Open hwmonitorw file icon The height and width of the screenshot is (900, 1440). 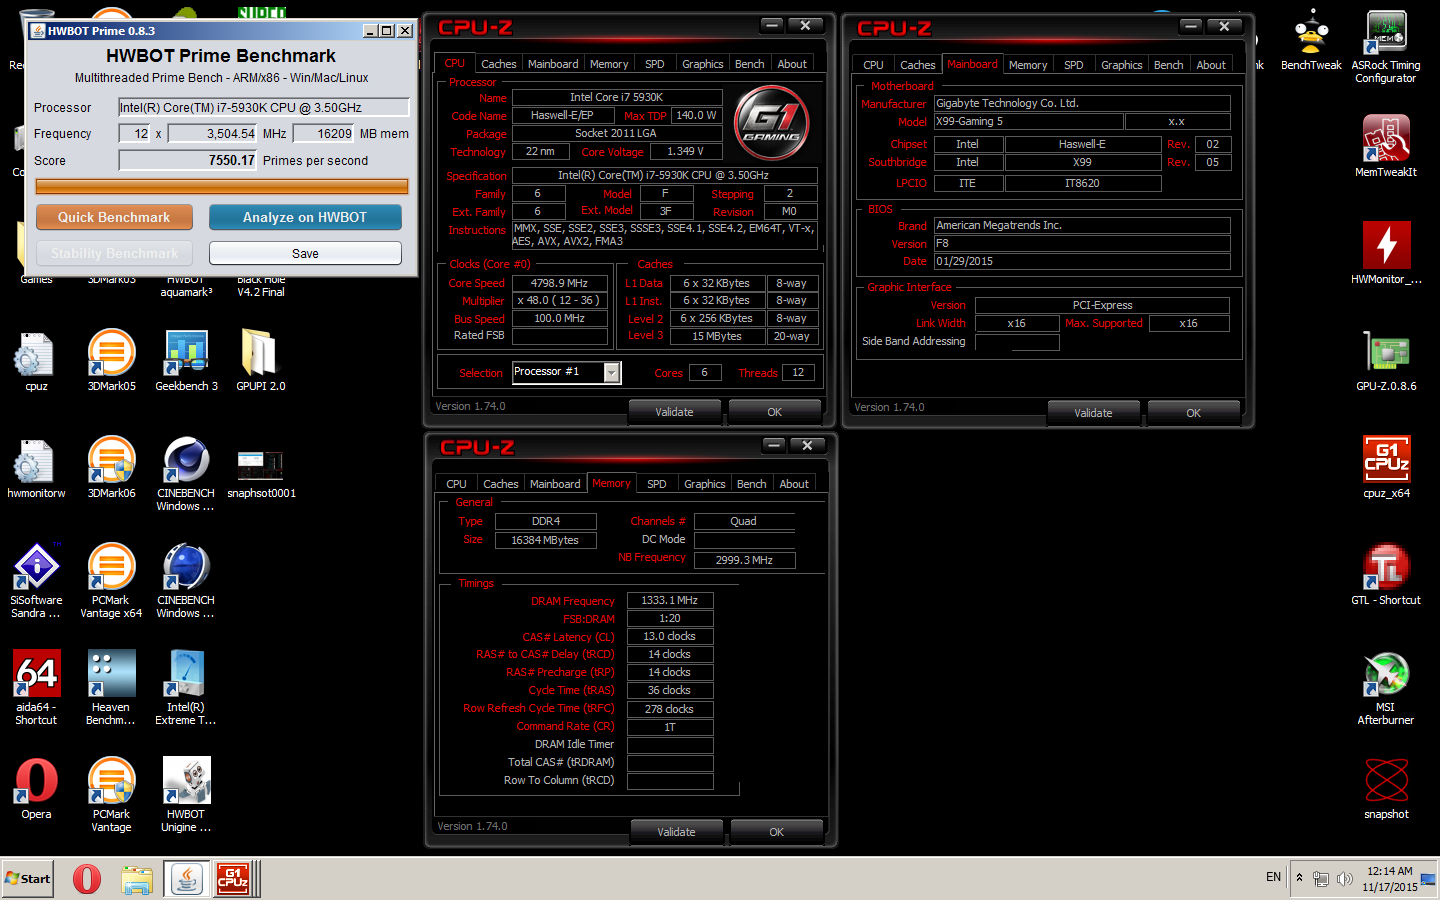(x=36, y=467)
